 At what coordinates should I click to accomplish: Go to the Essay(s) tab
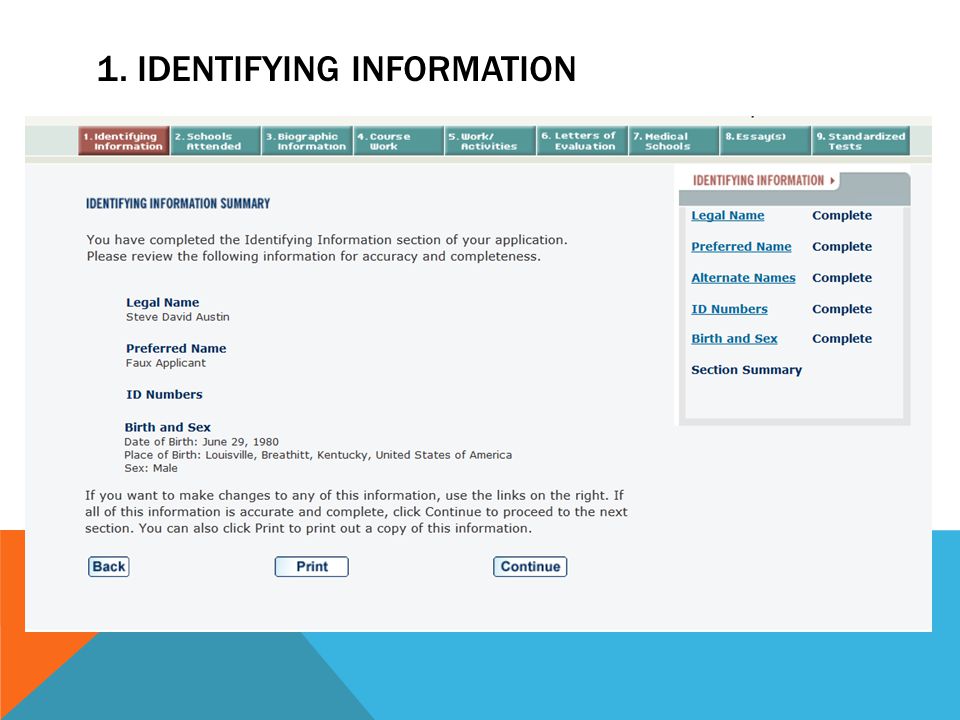[765, 141]
